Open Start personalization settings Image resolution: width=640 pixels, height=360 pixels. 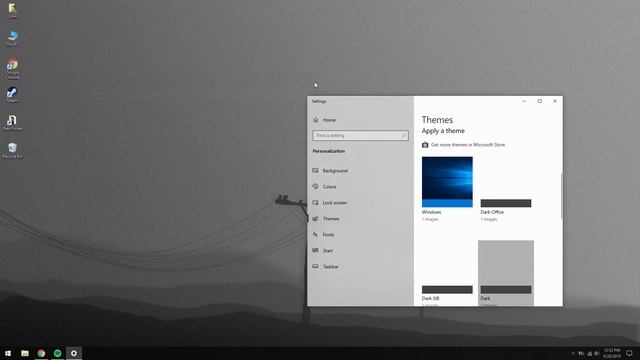pos(323,251)
